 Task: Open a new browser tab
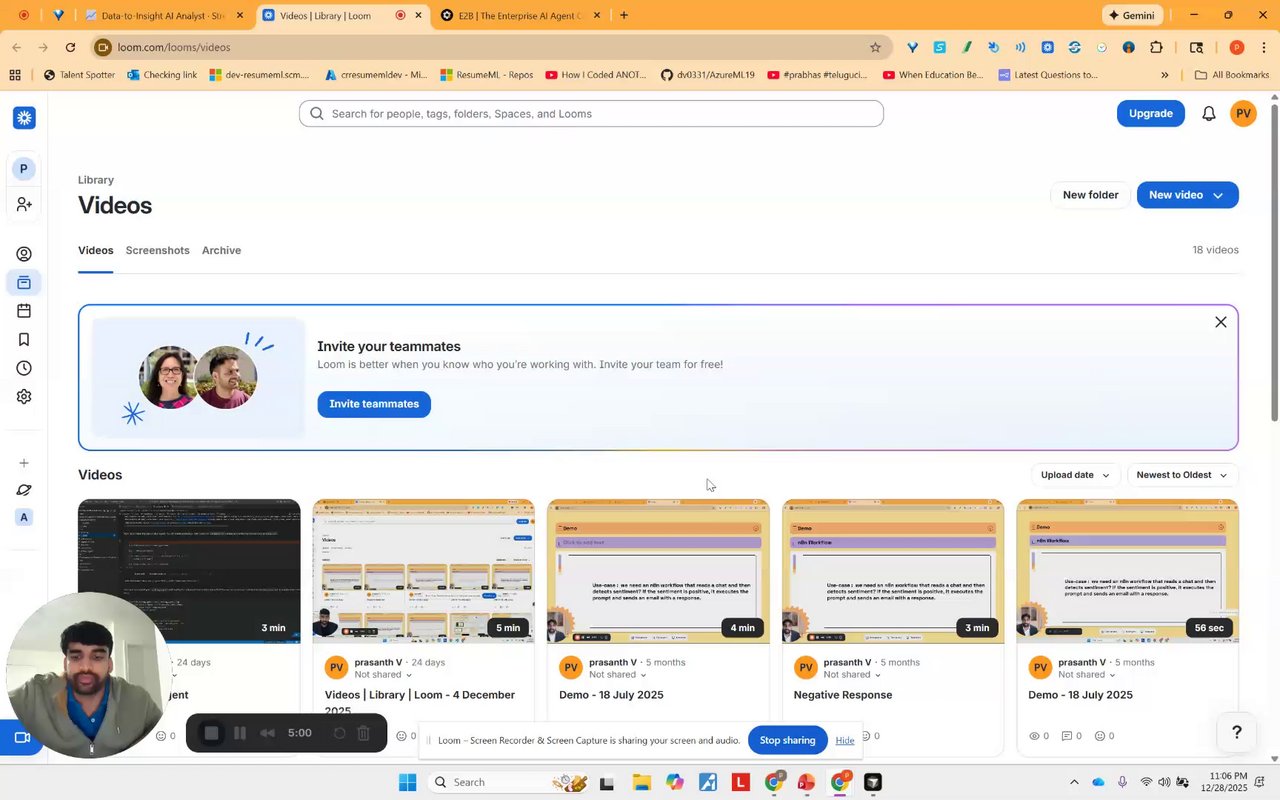click(624, 15)
